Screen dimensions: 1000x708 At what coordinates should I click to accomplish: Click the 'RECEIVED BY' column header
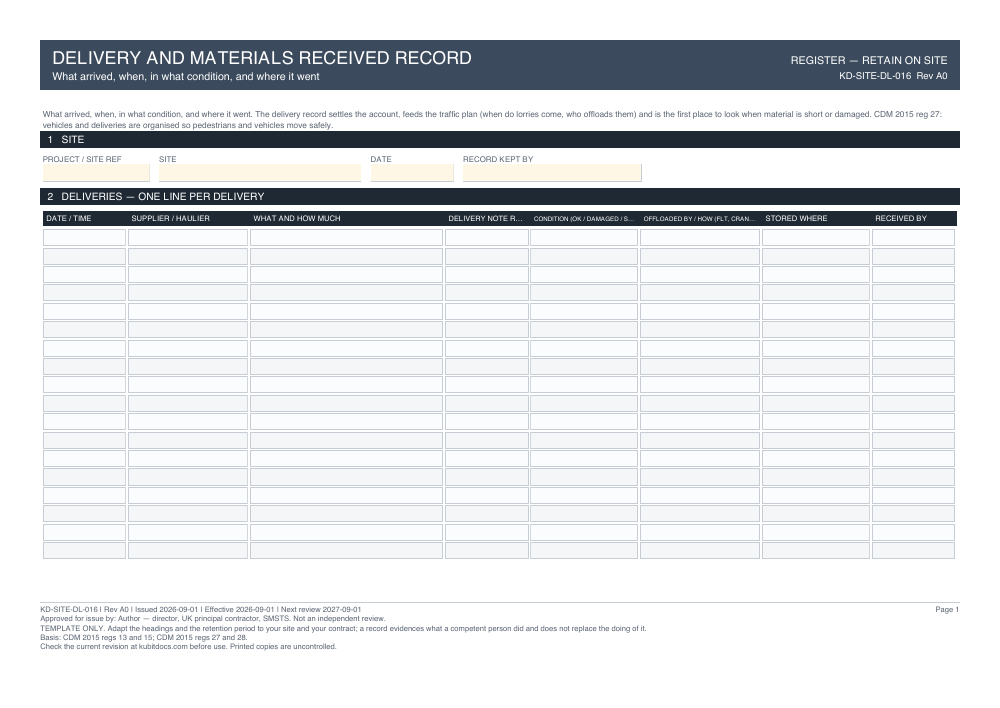coord(901,218)
